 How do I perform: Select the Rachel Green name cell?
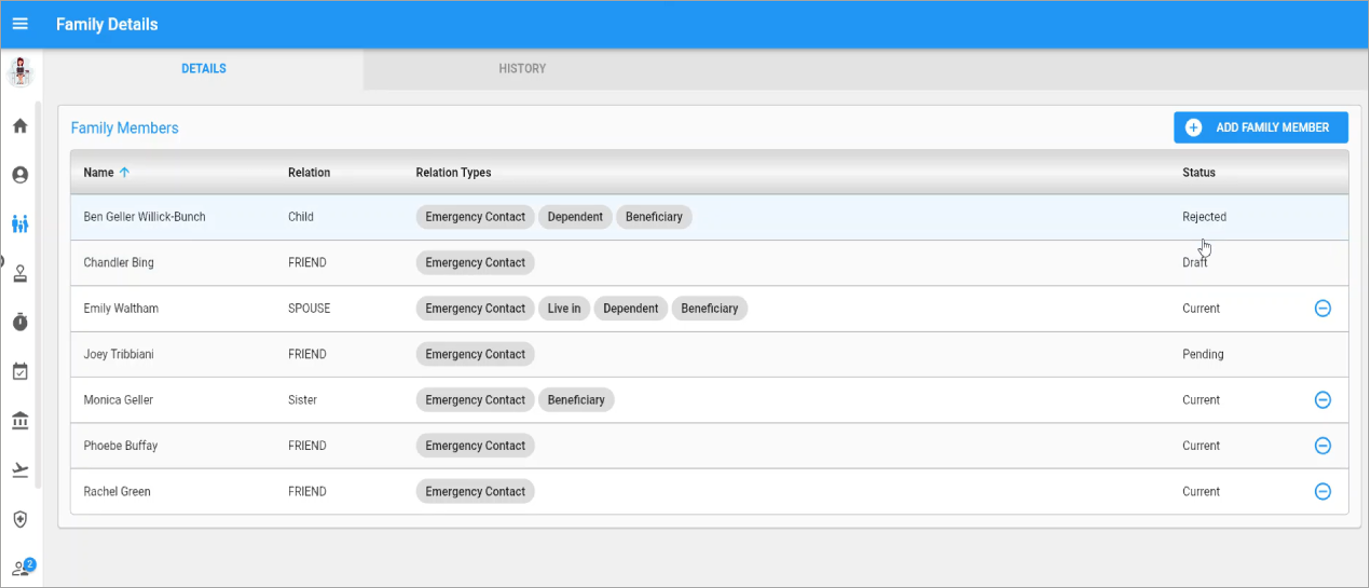[x=117, y=492]
